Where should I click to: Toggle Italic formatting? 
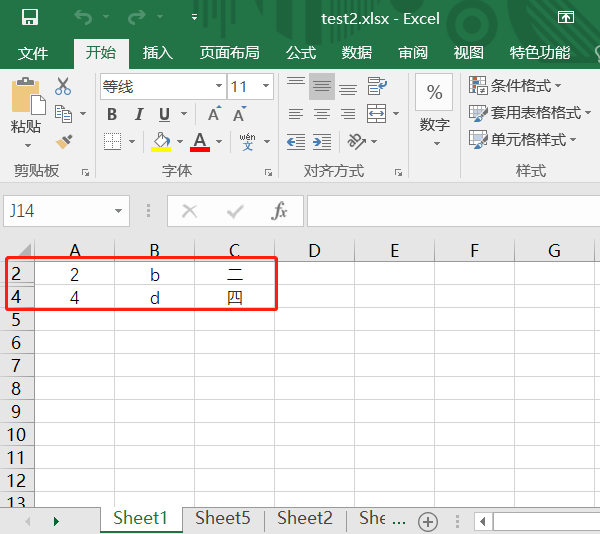[139, 114]
